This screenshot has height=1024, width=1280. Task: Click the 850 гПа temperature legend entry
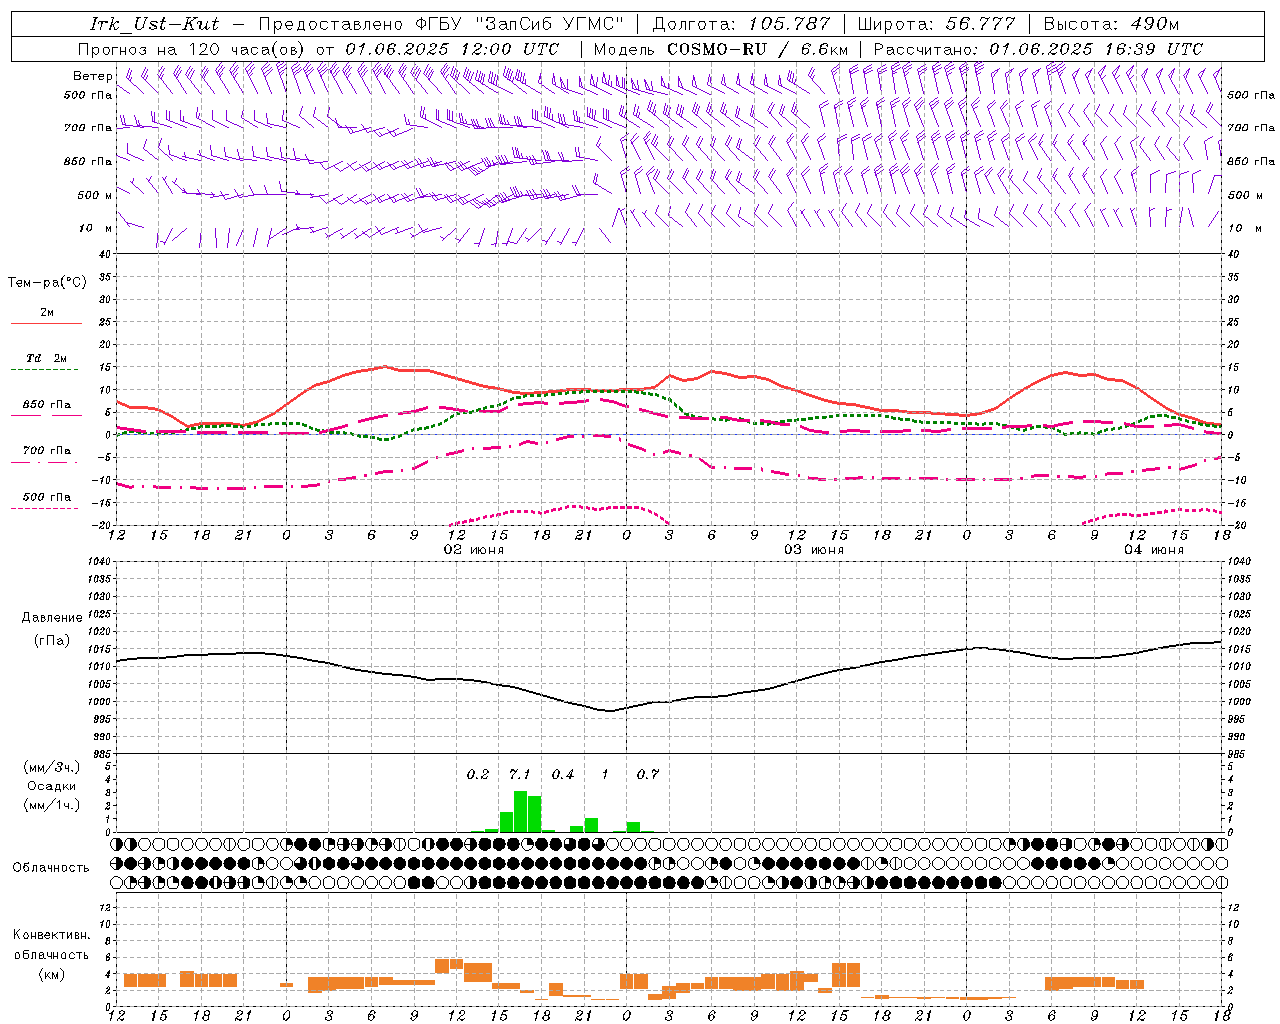47,405
